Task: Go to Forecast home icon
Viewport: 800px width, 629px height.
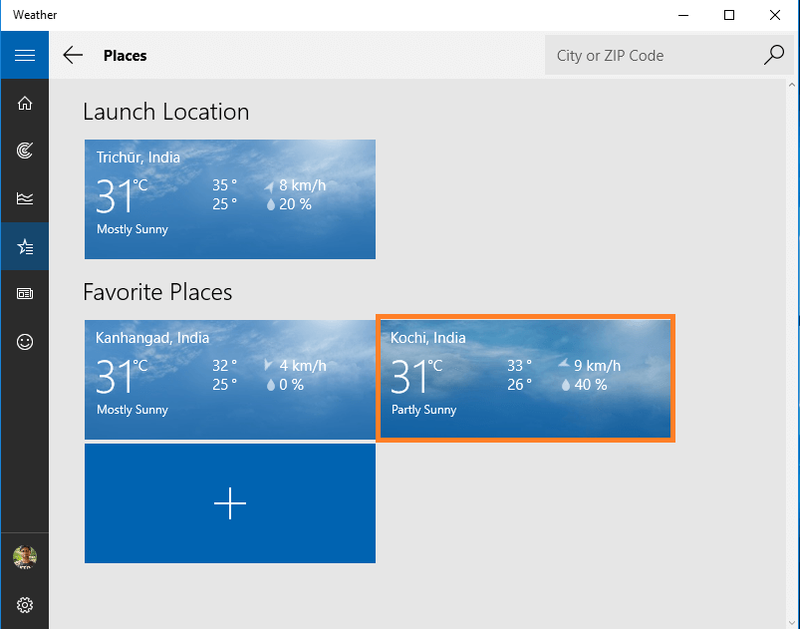Action: (24, 104)
